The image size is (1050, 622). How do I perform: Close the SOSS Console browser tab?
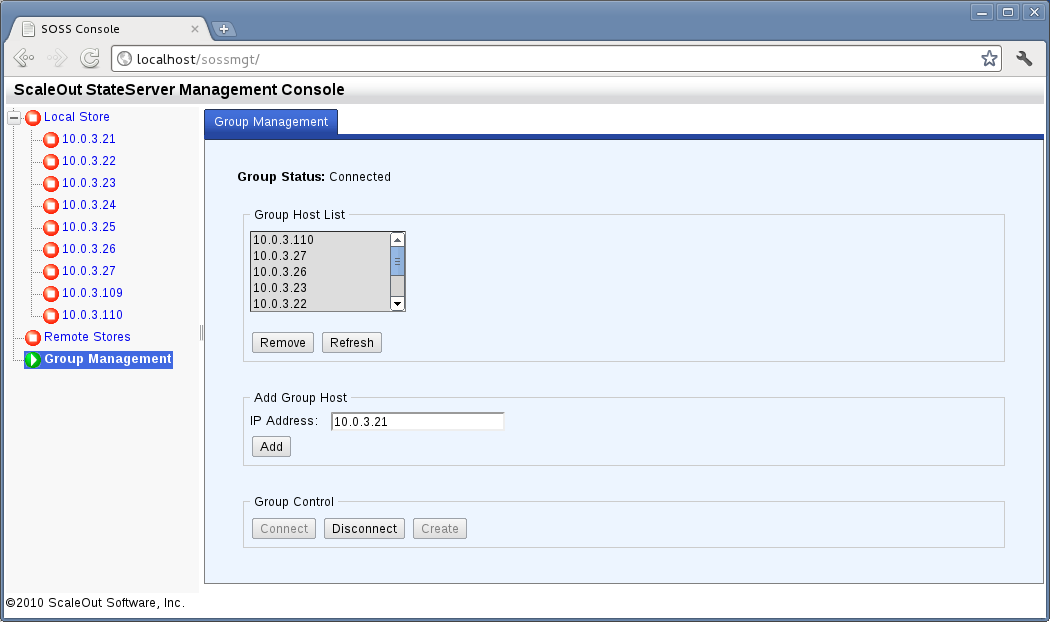click(x=195, y=29)
